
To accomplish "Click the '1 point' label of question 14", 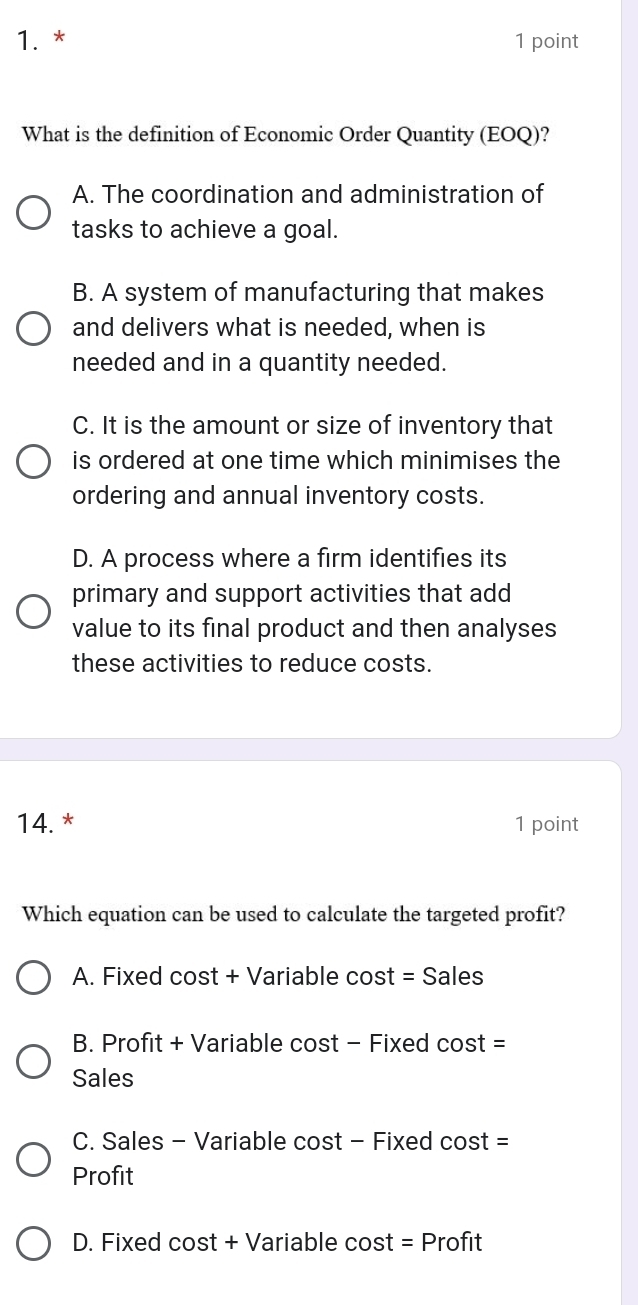I will pos(546,824).
